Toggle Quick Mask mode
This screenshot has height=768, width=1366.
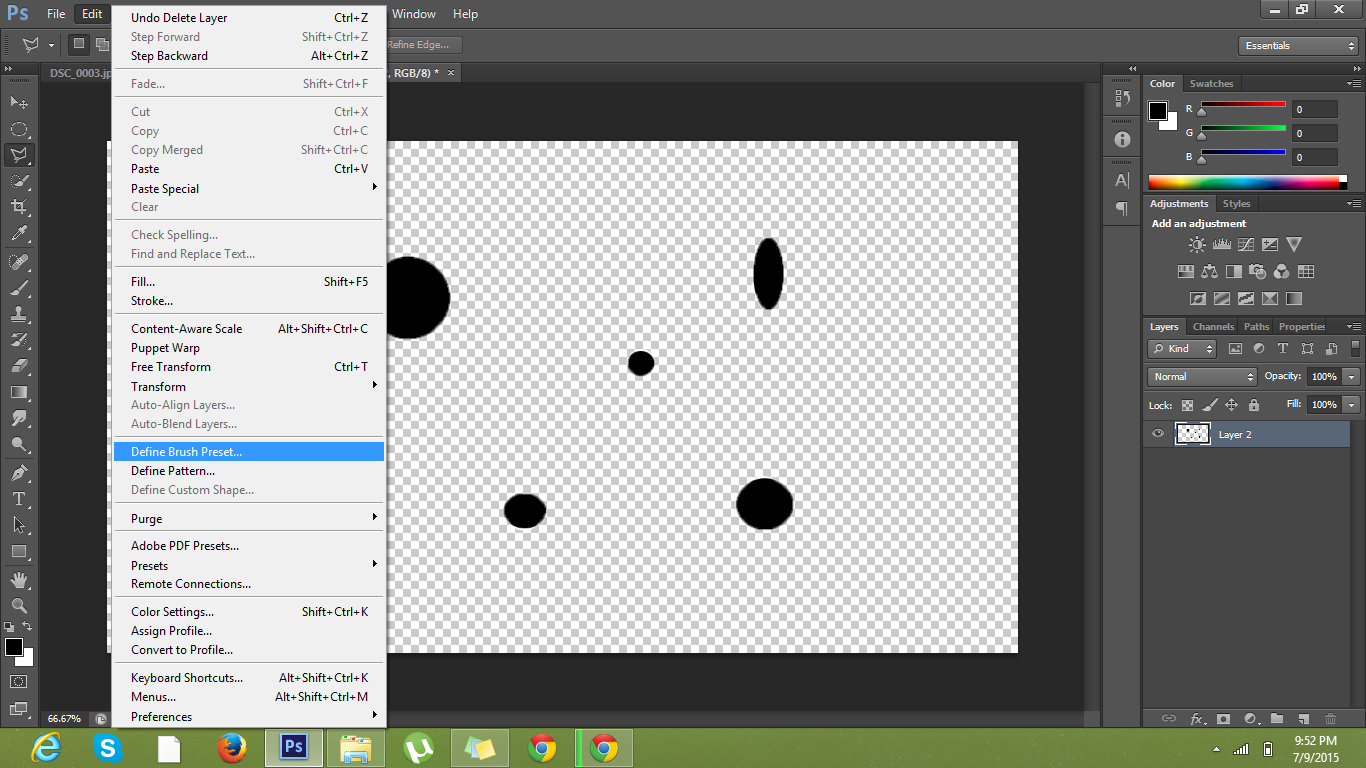pyautogui.click(x=19, y=681)
